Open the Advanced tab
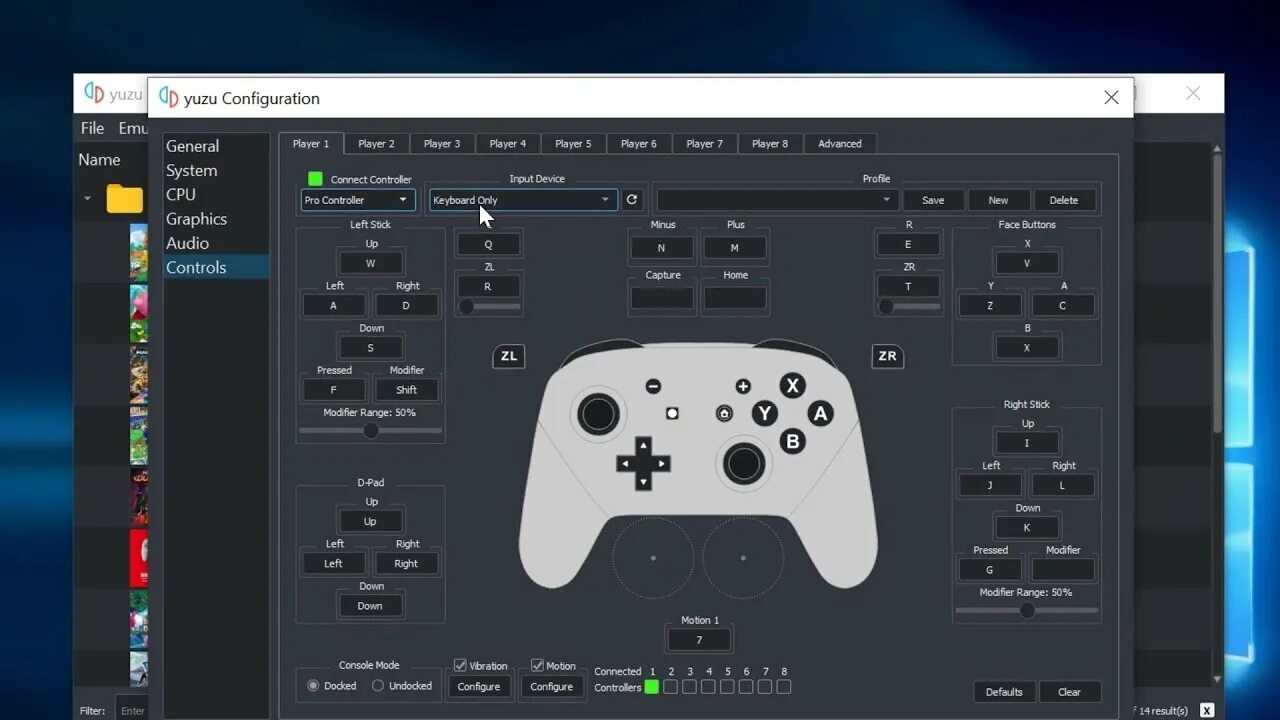Image resolution: width=1280 pixels, height=720 pixels. [x=839, y=143]
